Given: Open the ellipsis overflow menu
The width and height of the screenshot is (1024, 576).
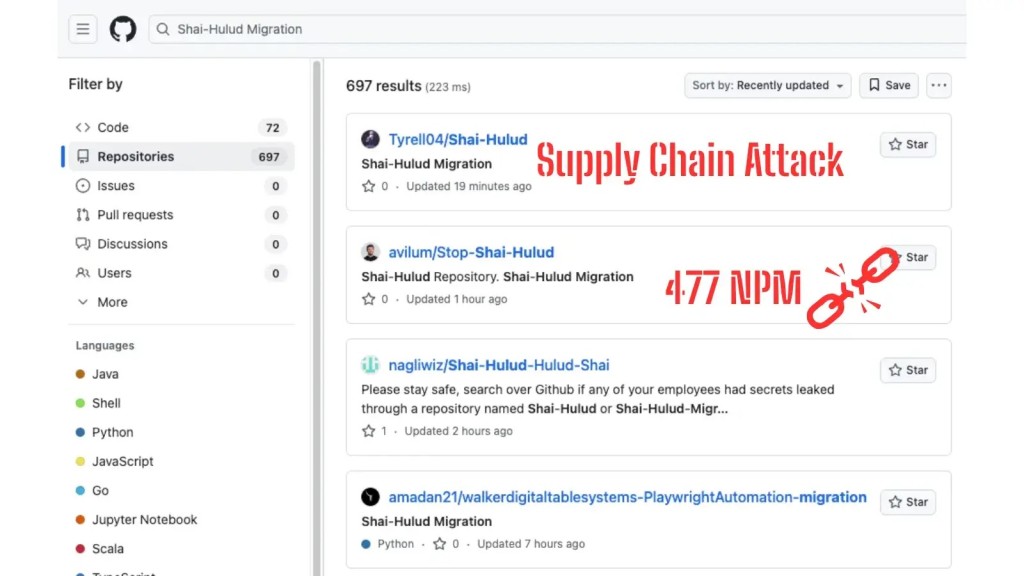Looking at the screenshot, I should tap(938, 86).
